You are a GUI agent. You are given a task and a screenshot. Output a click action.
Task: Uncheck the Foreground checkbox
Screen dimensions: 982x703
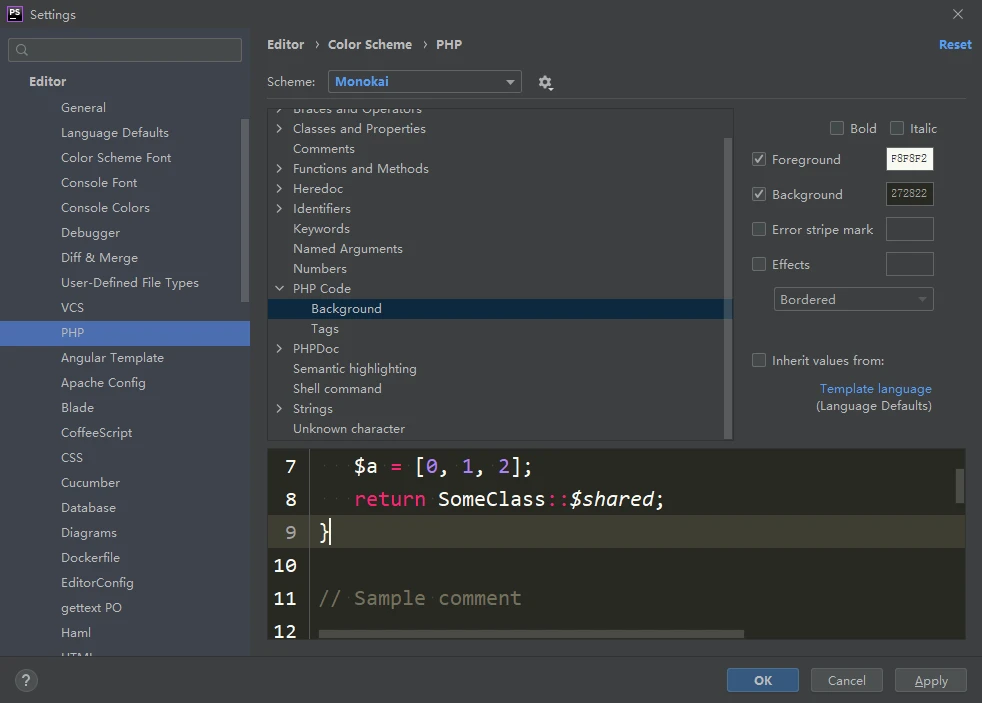tap(759, 159)
